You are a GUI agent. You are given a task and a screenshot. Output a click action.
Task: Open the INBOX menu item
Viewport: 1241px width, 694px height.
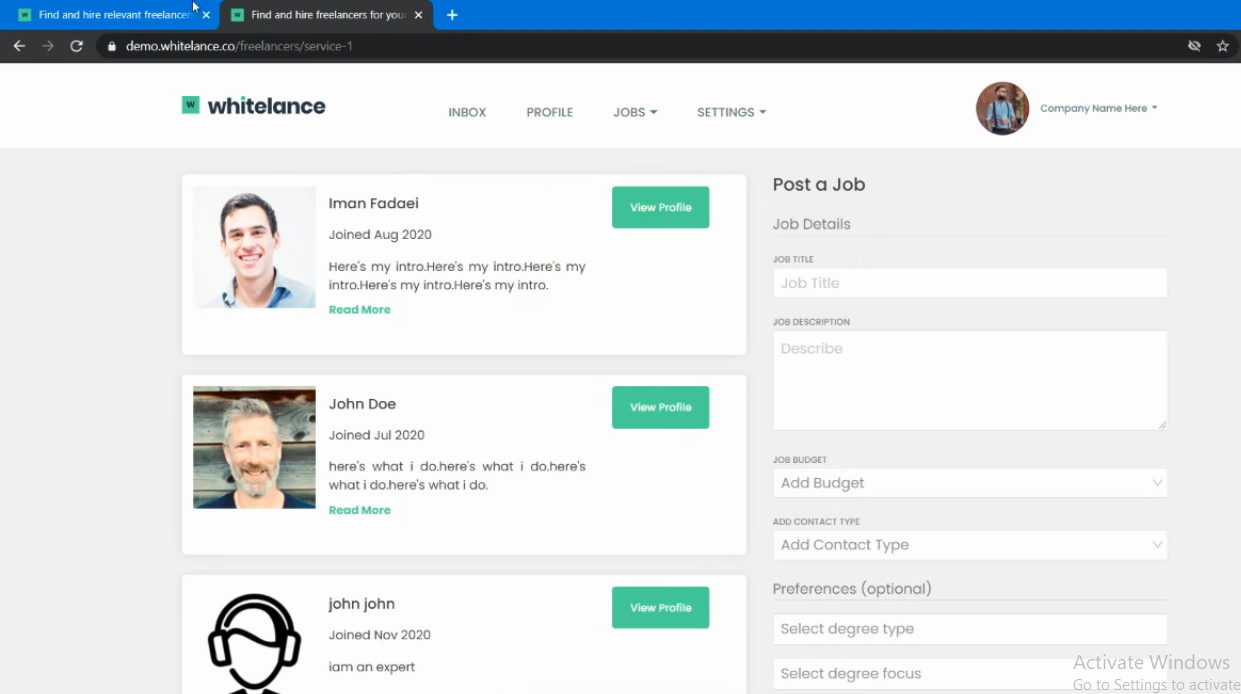click(467, 112)
